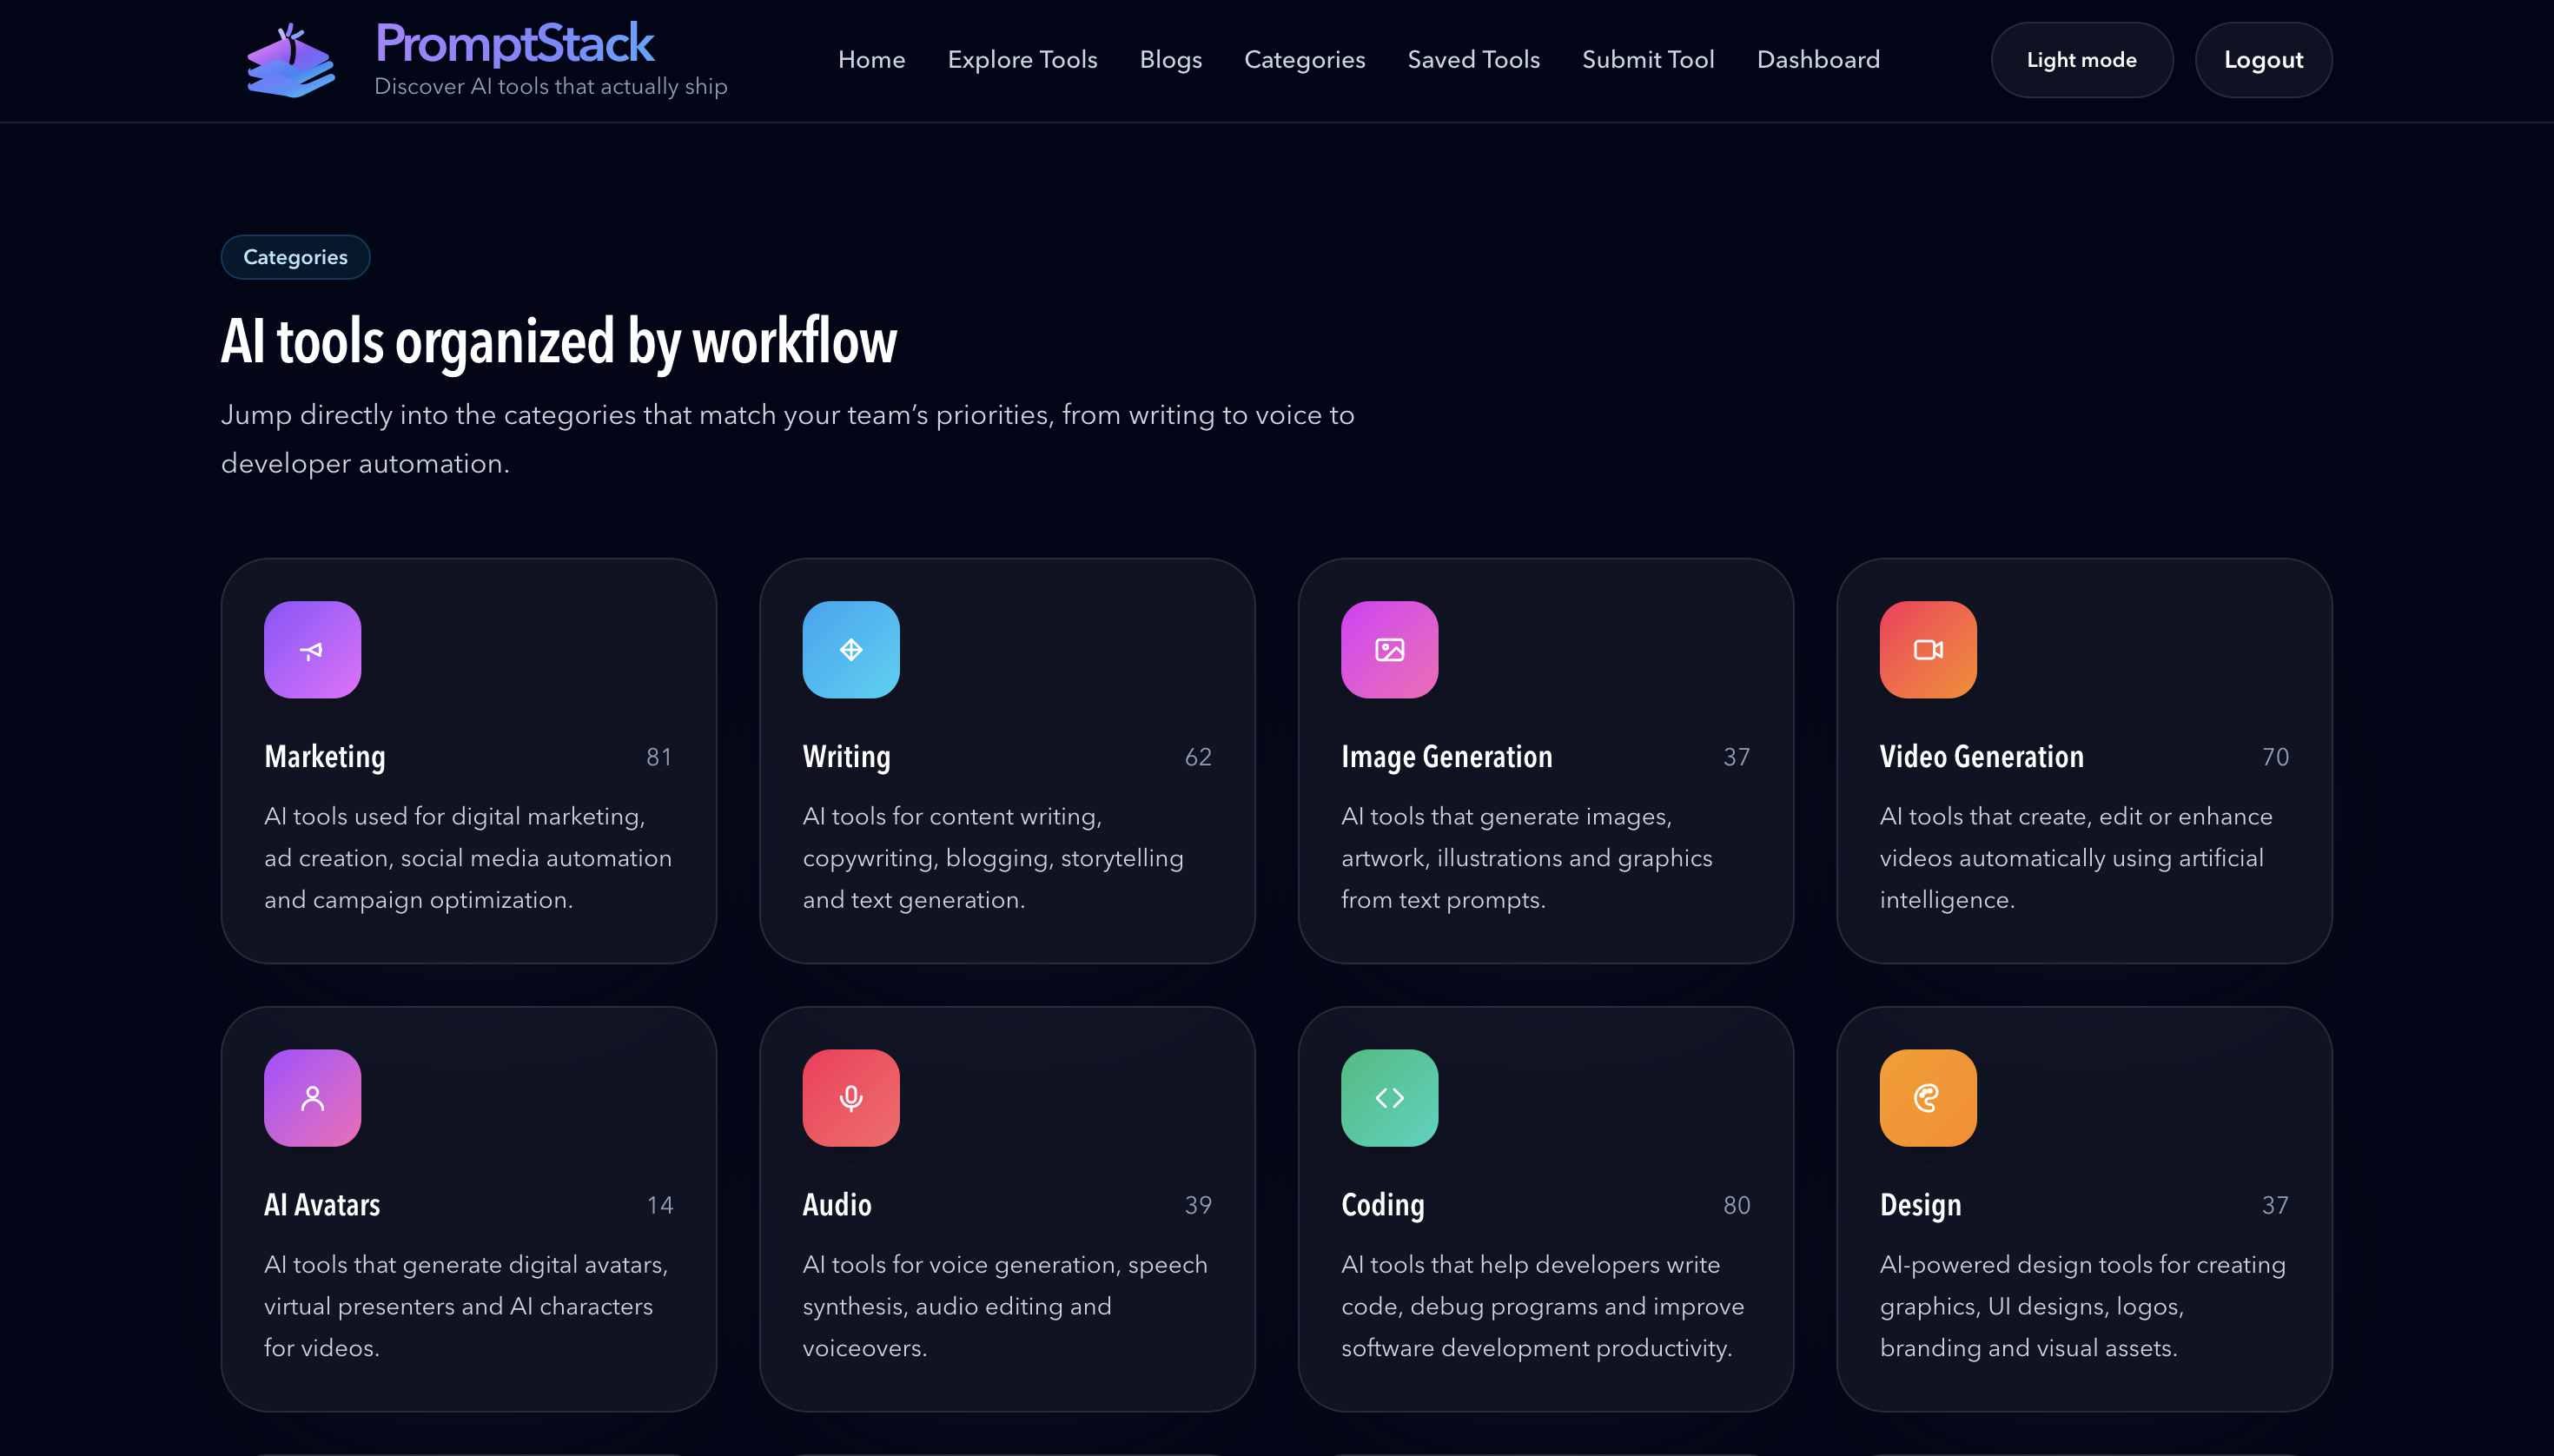Click the Categories badge above the heading
The width and height of the screenshot is (2554, 1456).
click(x=295, y=257)
